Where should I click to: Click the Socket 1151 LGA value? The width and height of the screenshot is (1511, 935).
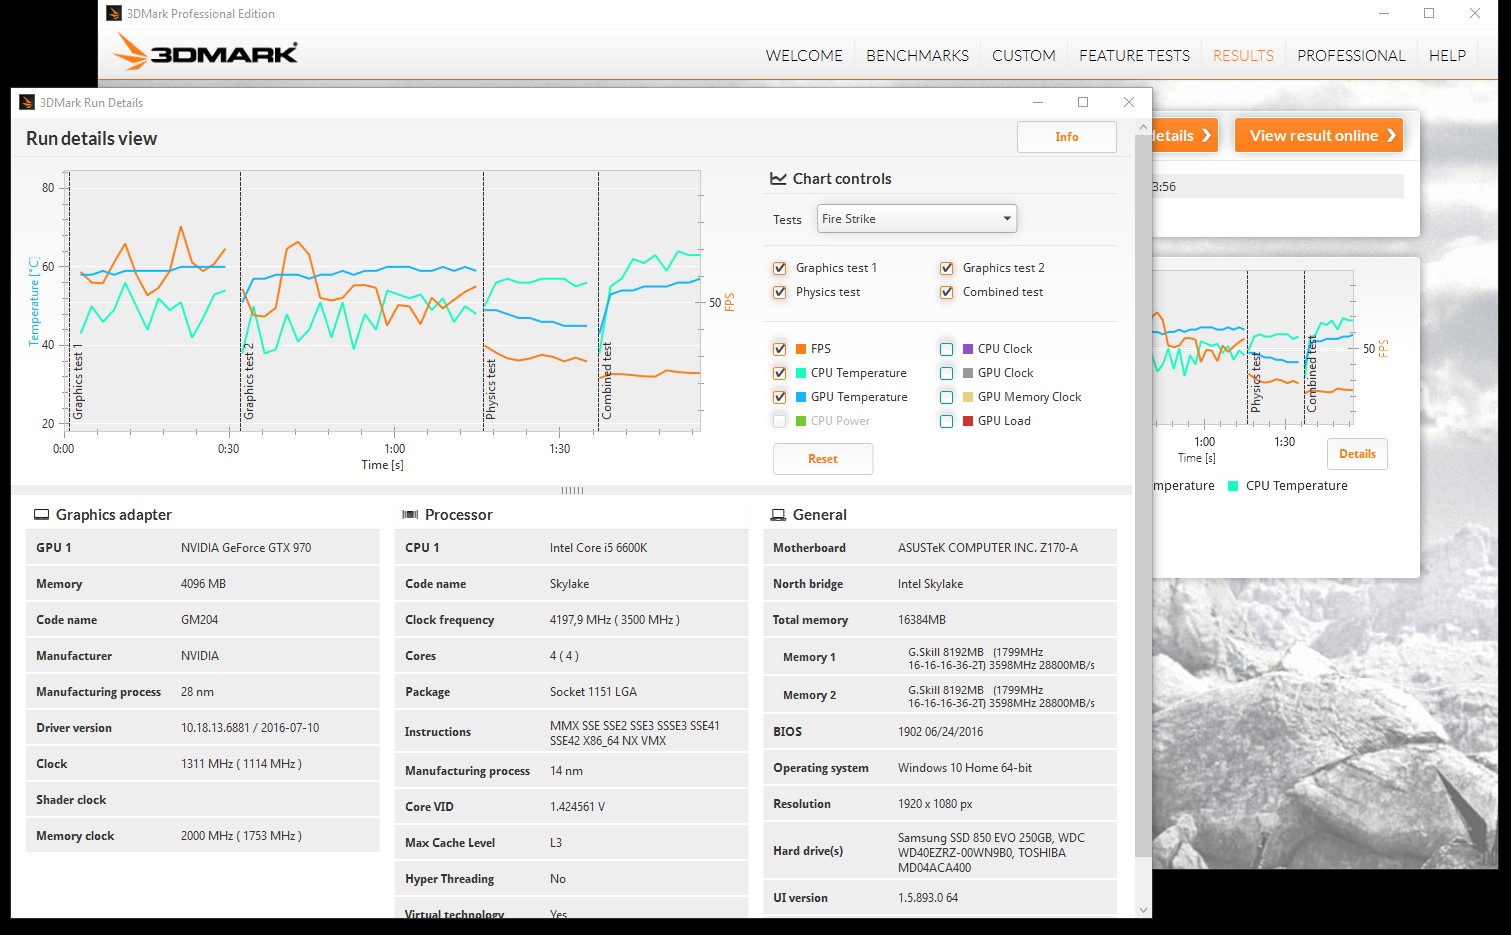593,692
